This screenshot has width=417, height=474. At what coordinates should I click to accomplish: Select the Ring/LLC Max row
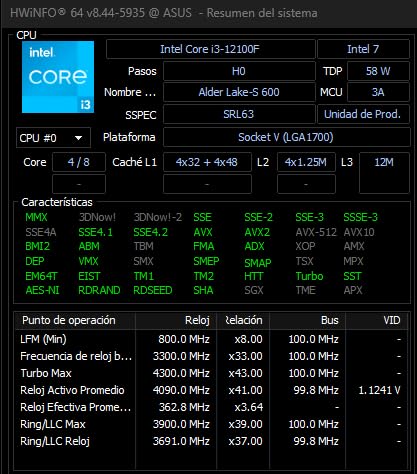click(212, 424)
